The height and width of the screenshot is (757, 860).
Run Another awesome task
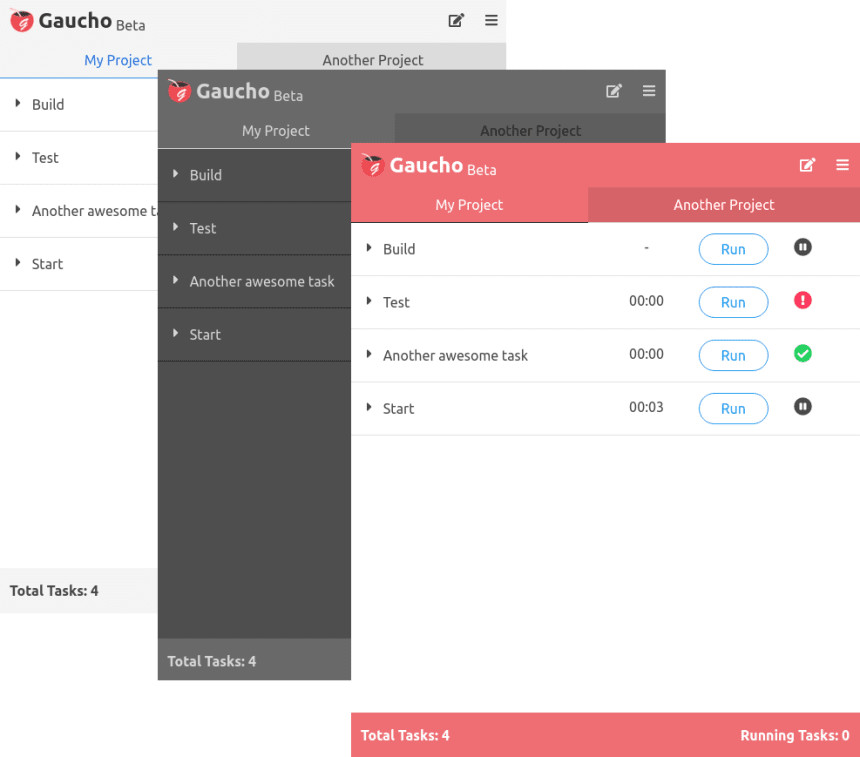tap(733, 355)
